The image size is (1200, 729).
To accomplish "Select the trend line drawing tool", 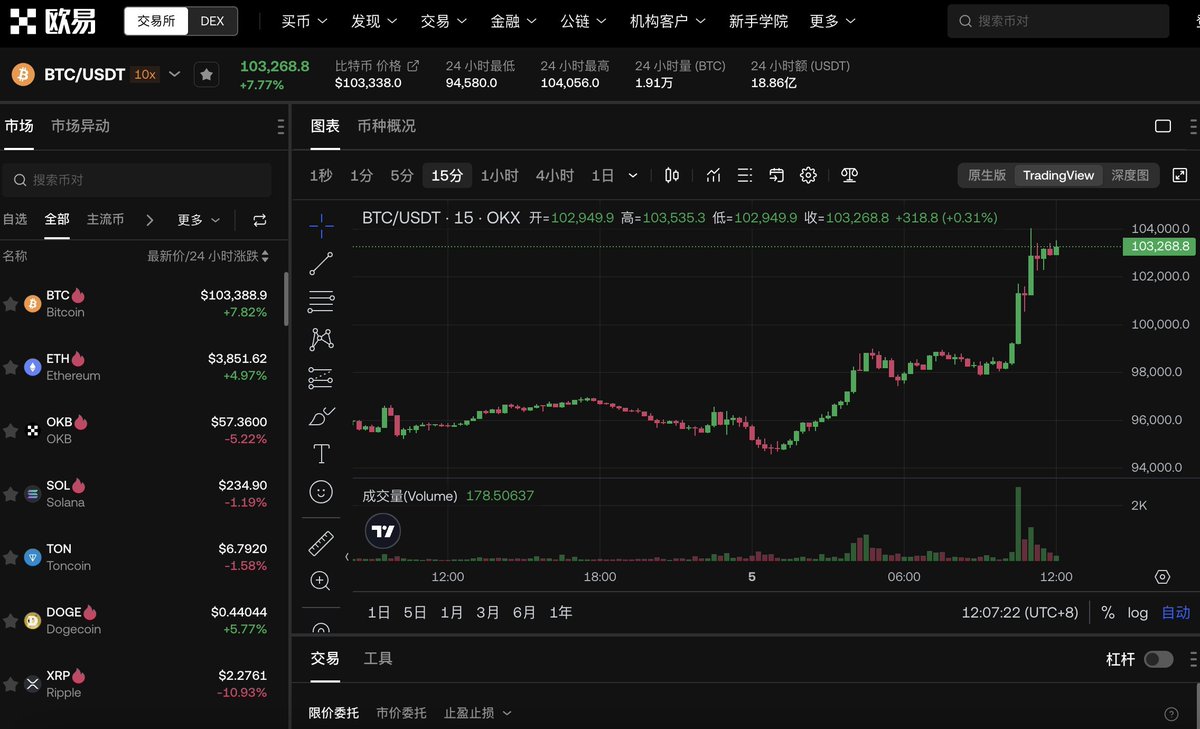I will [321, 264].
